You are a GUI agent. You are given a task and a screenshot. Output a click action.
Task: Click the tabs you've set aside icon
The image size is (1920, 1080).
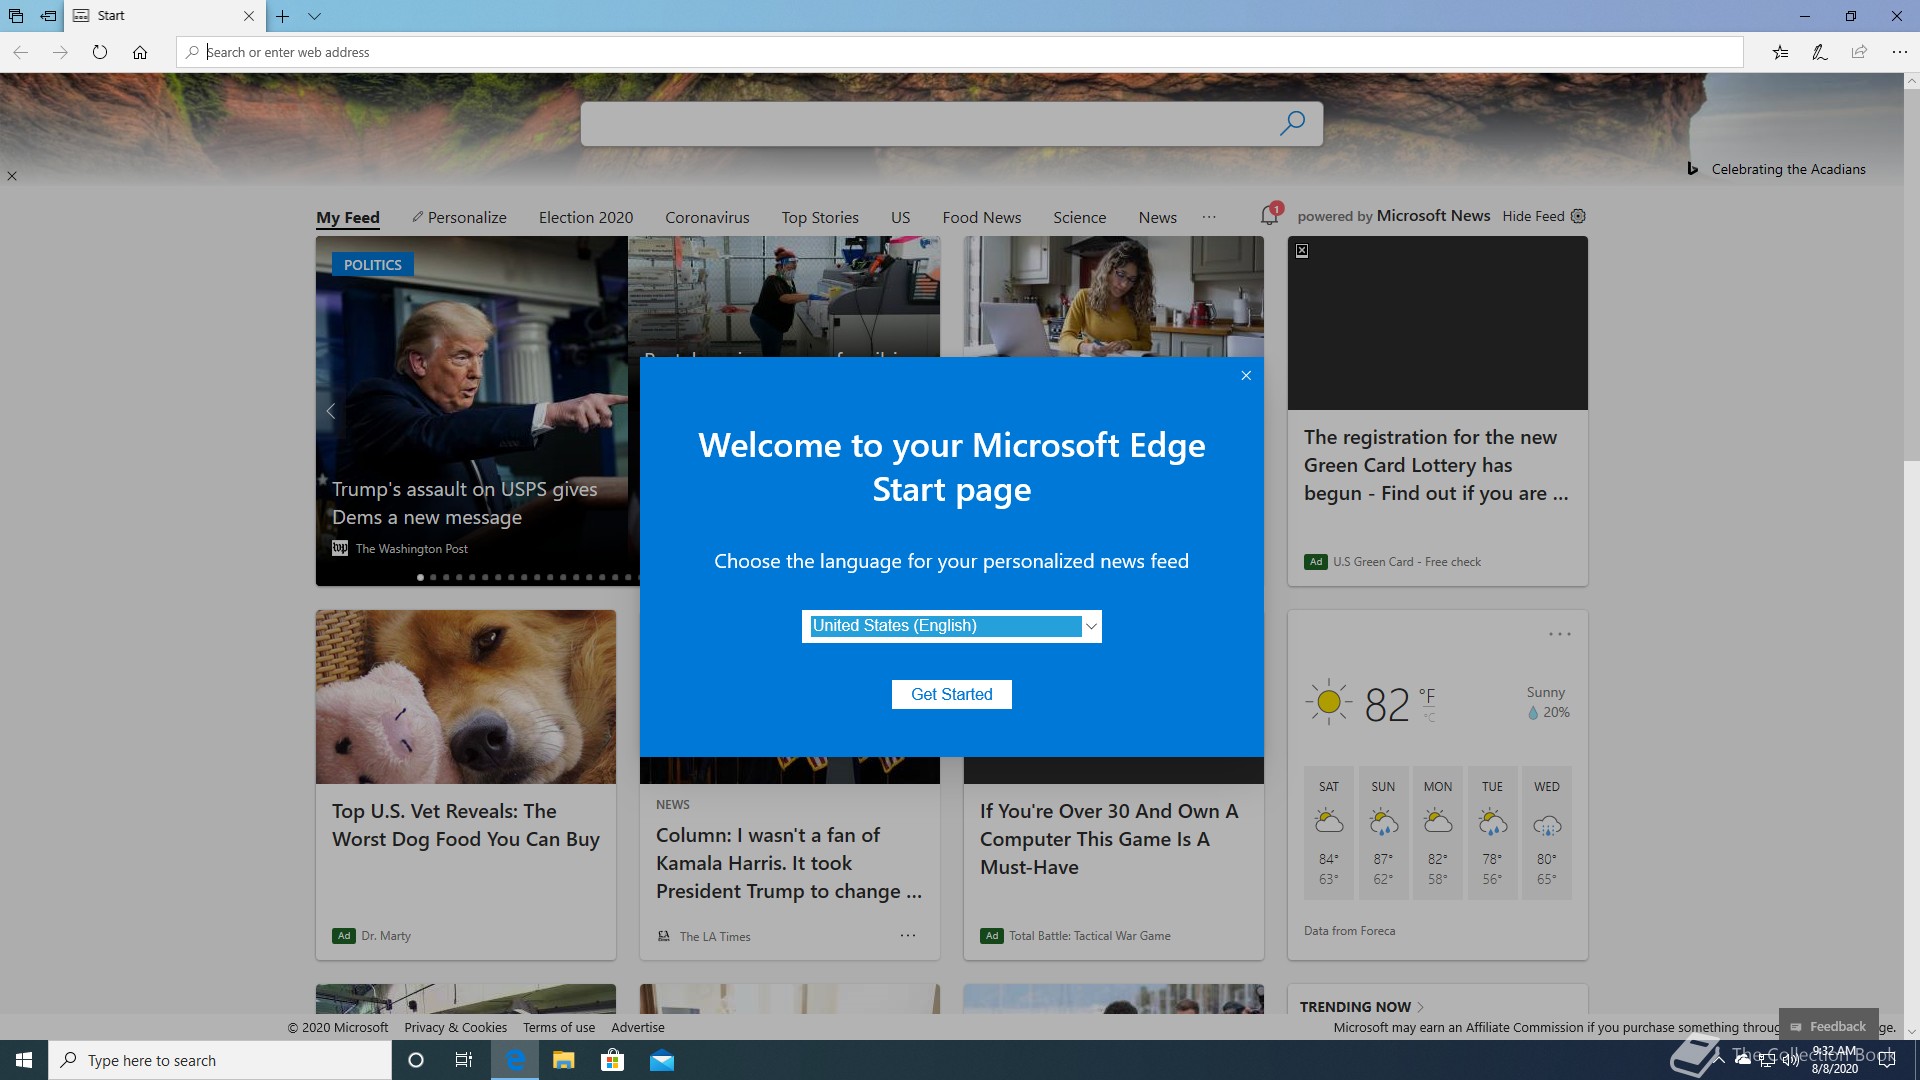pyautogui.click(x=16, y=16)
